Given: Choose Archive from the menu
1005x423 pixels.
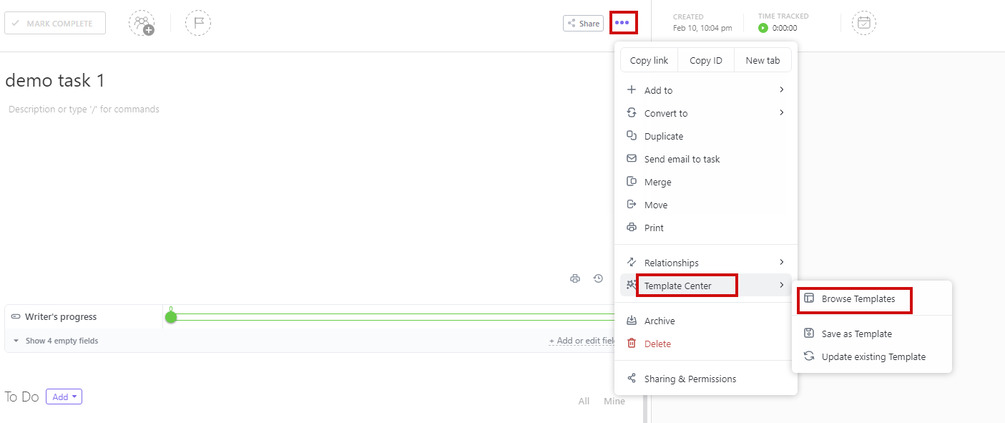Looking at the screenshot, I should pos(706,321).
